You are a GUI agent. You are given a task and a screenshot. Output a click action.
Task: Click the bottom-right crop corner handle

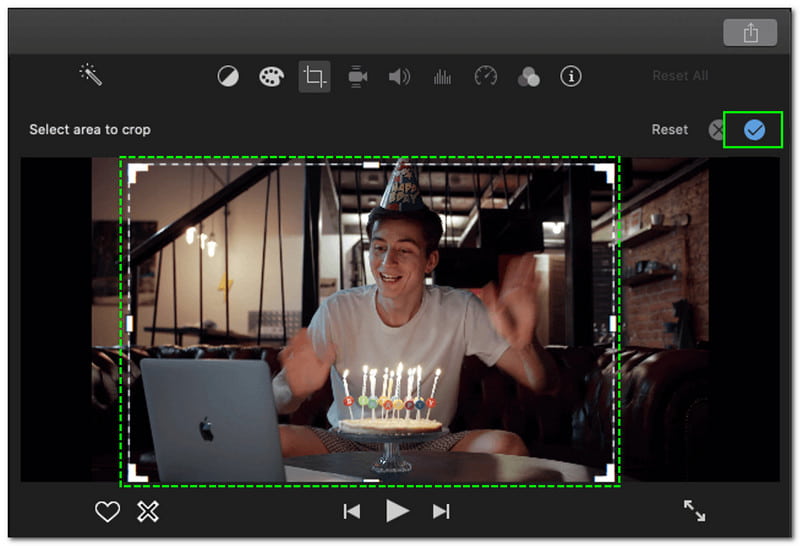(605, 473)
